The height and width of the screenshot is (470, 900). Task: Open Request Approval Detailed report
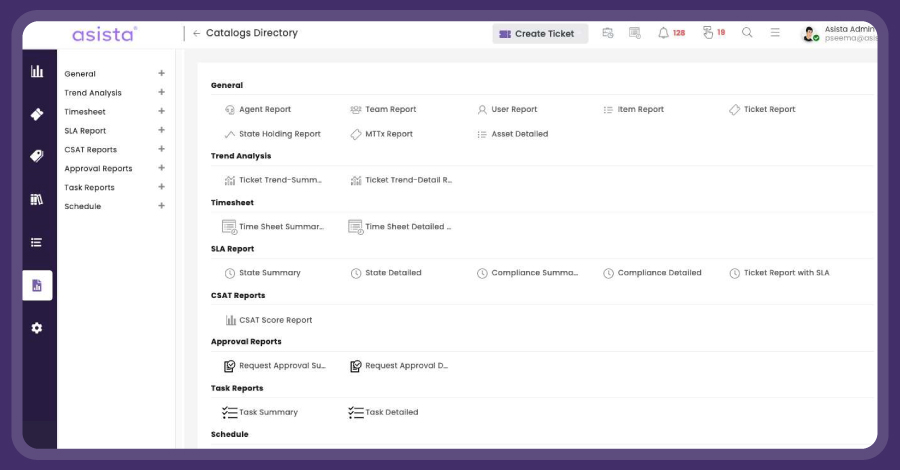tap(399, 366)
